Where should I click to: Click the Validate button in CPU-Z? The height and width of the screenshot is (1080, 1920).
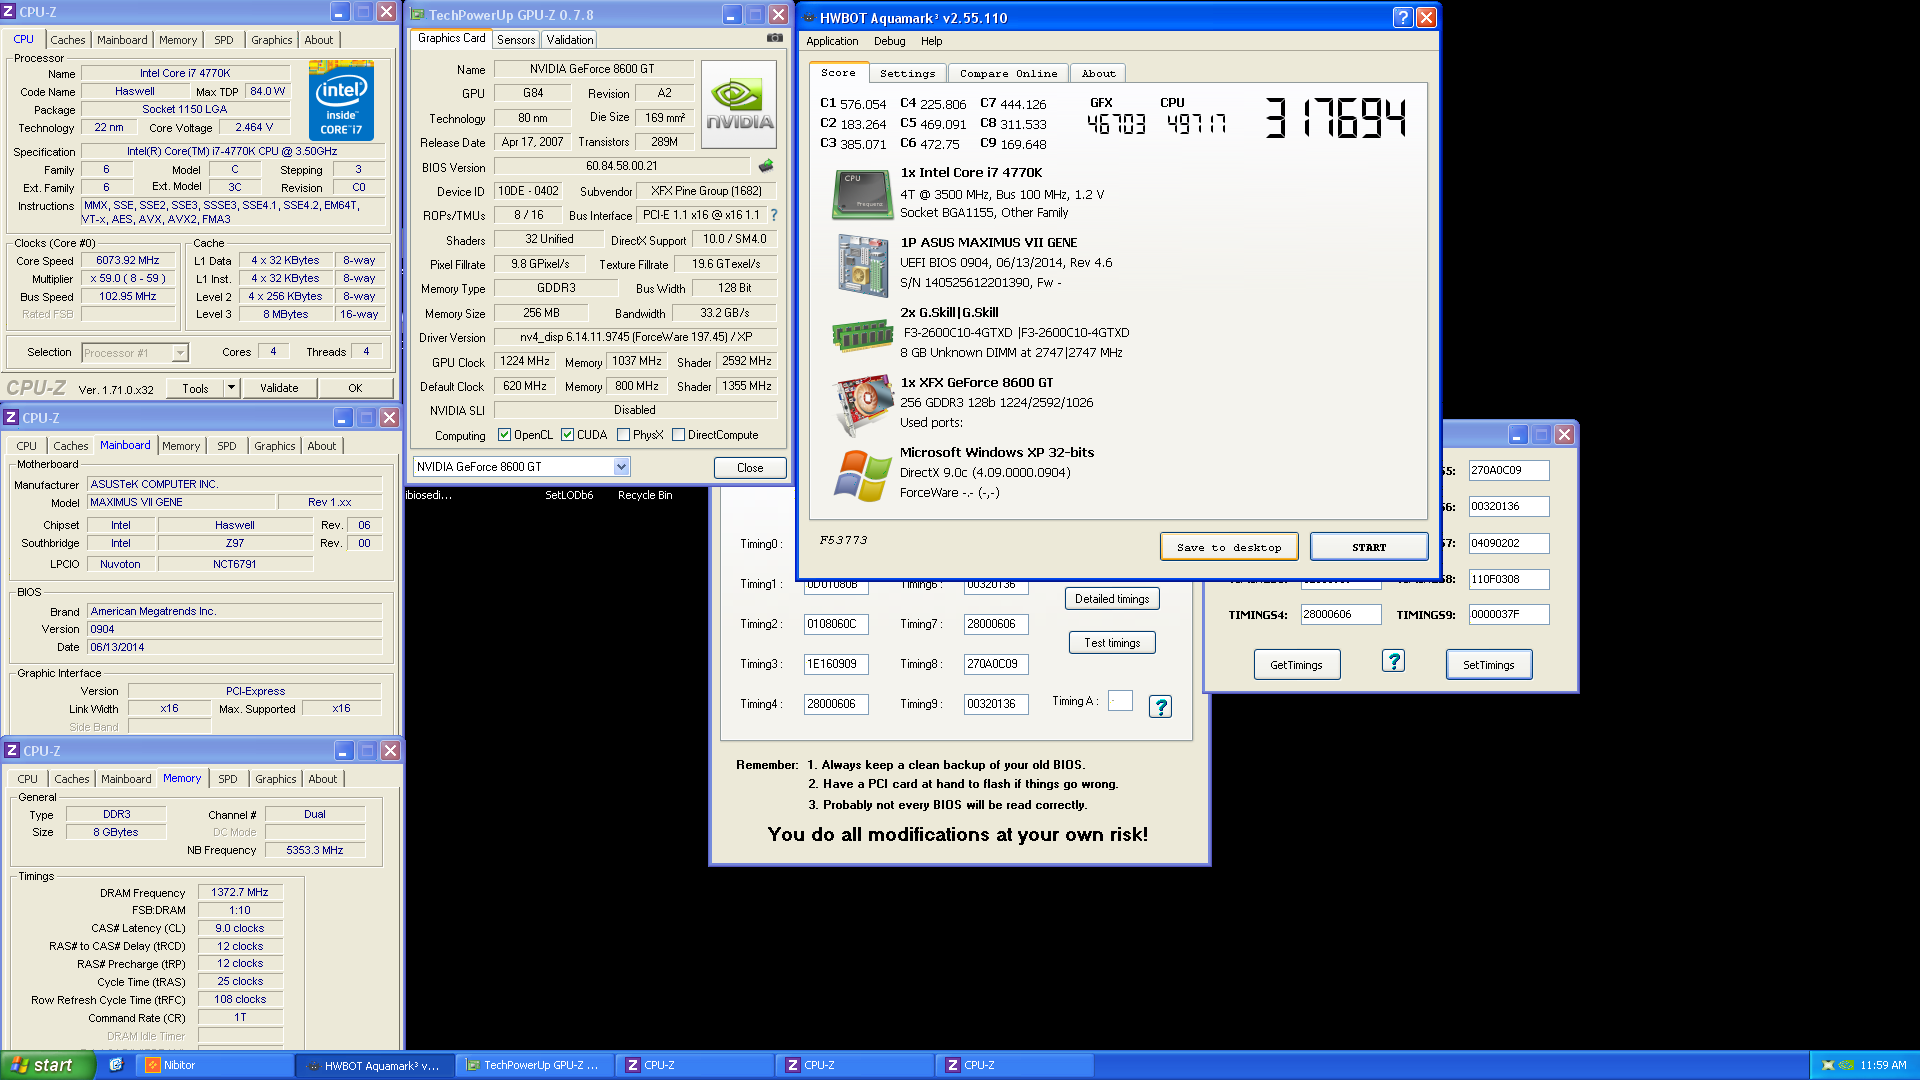click(x=279, y=388)
